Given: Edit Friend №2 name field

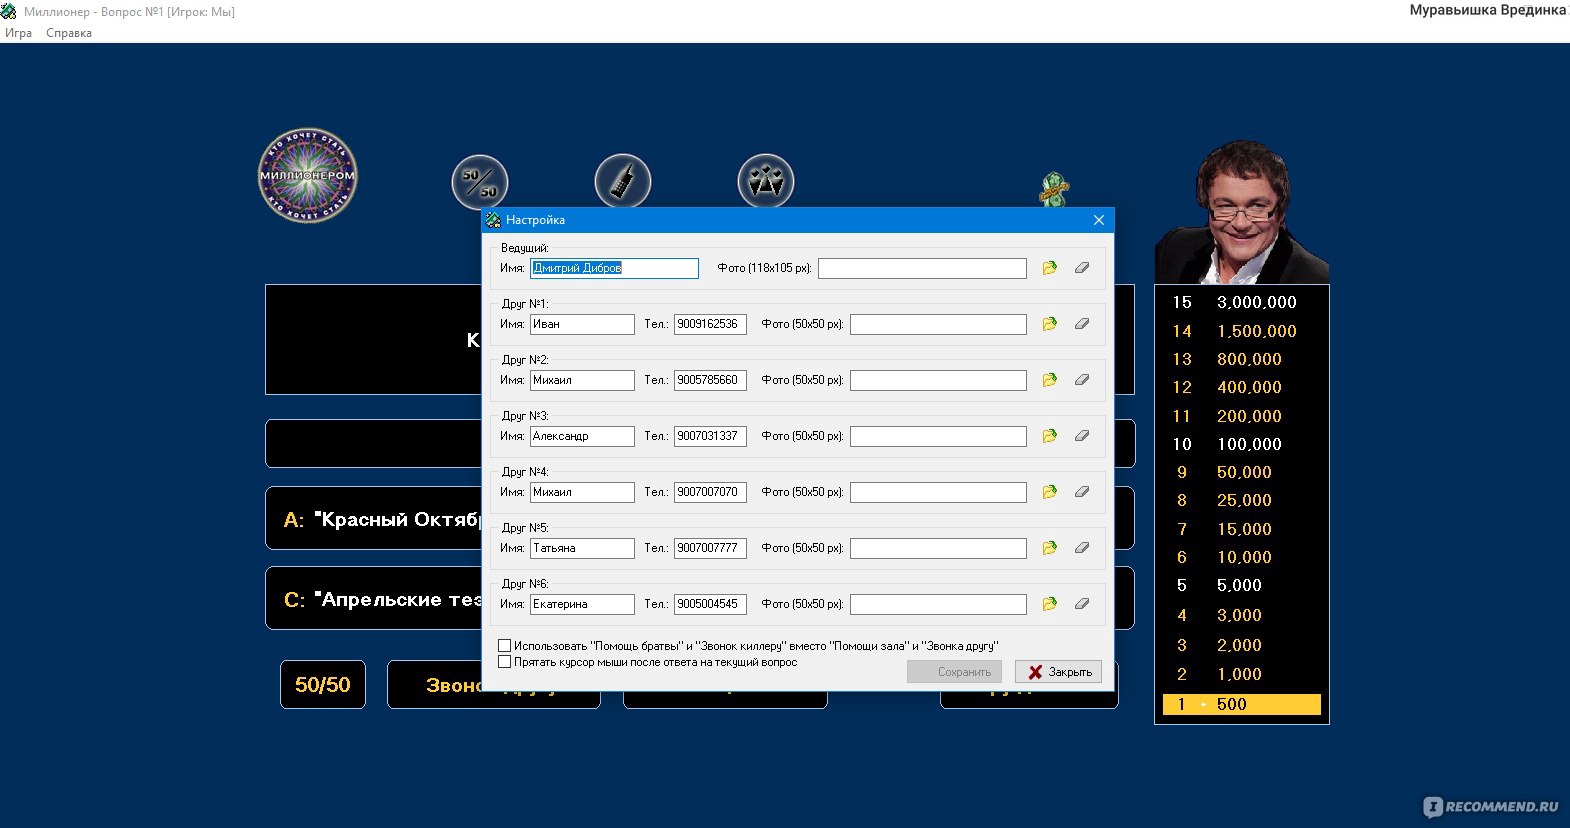Looking at the screenshot, I should pos(582,380).
